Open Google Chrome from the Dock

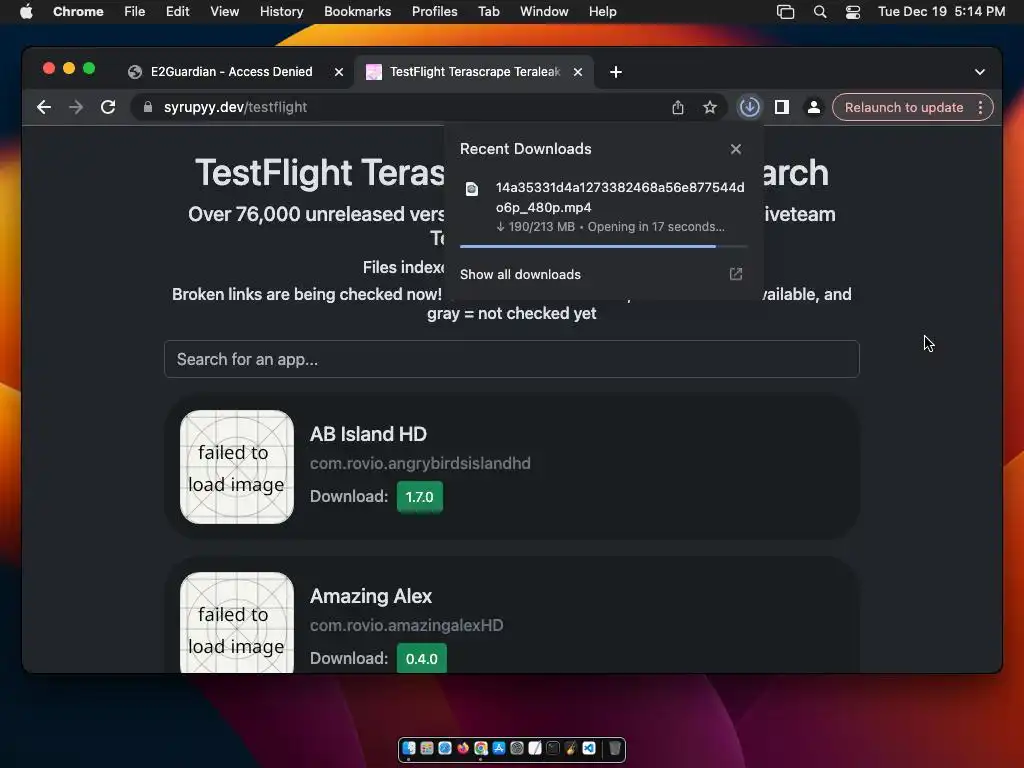(481, 748)
